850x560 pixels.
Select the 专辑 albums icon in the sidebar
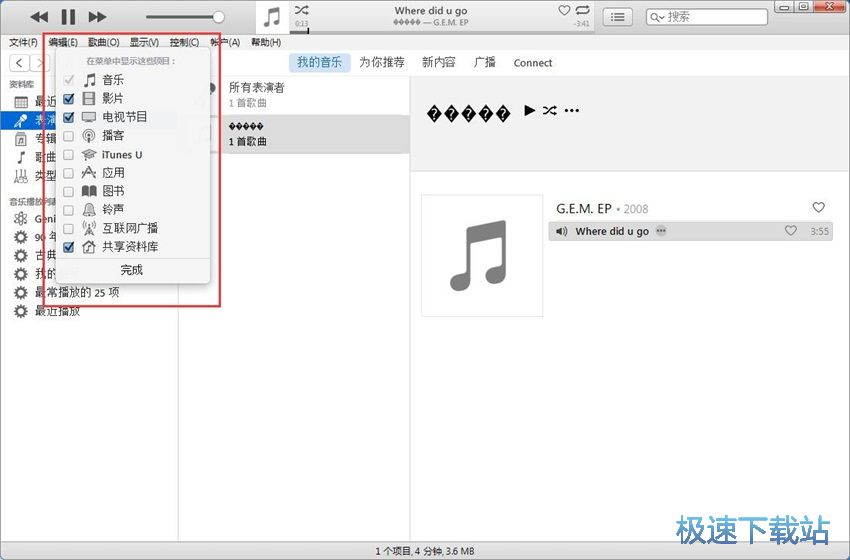[x=21, y=139]
